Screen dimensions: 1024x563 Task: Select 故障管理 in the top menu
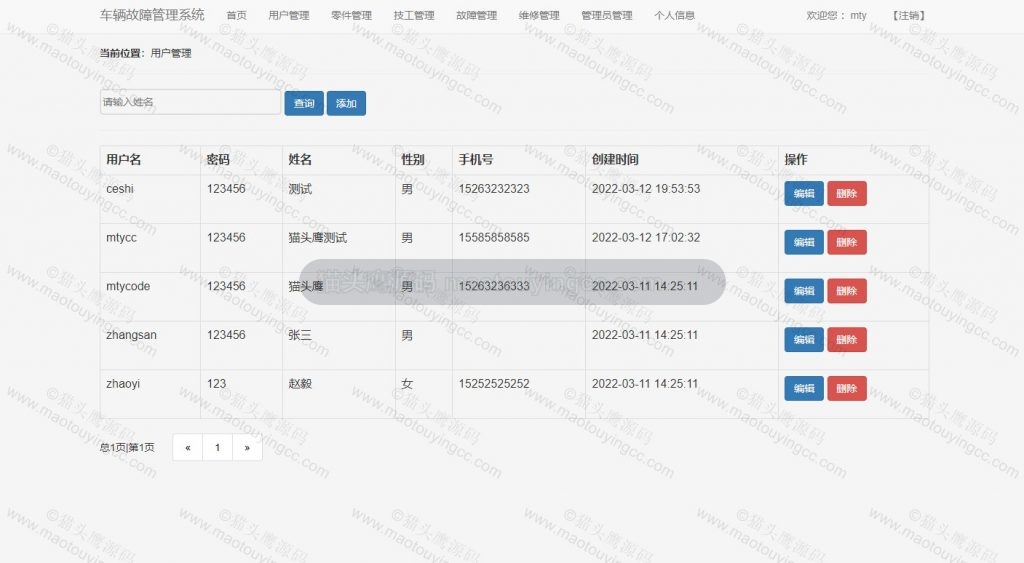(x=477, y=15)
